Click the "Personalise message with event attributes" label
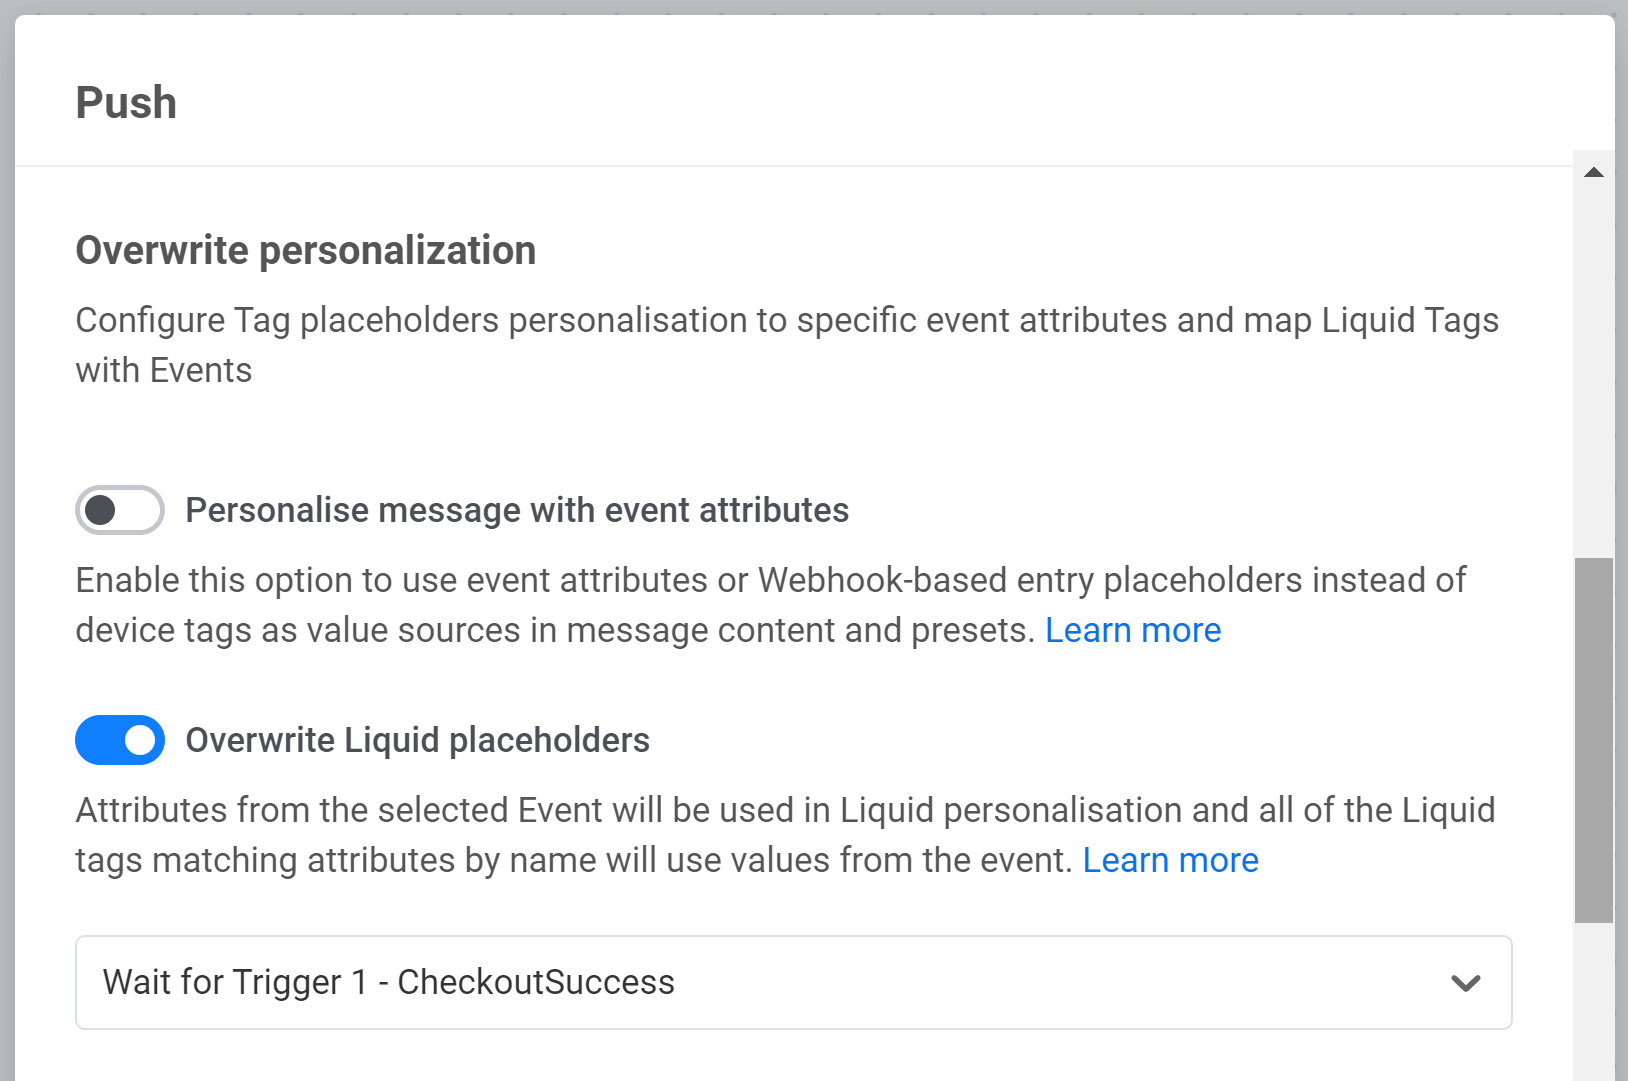 517,510
